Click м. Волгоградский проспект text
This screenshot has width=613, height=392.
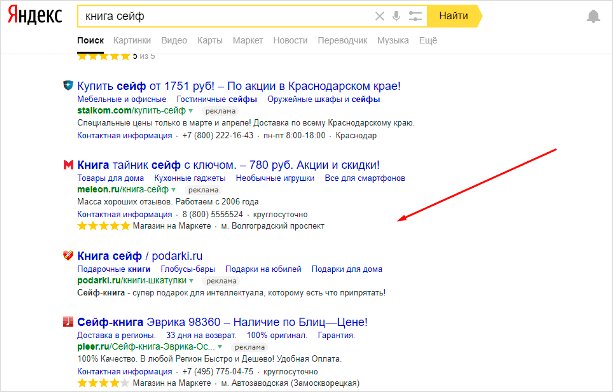273,226
